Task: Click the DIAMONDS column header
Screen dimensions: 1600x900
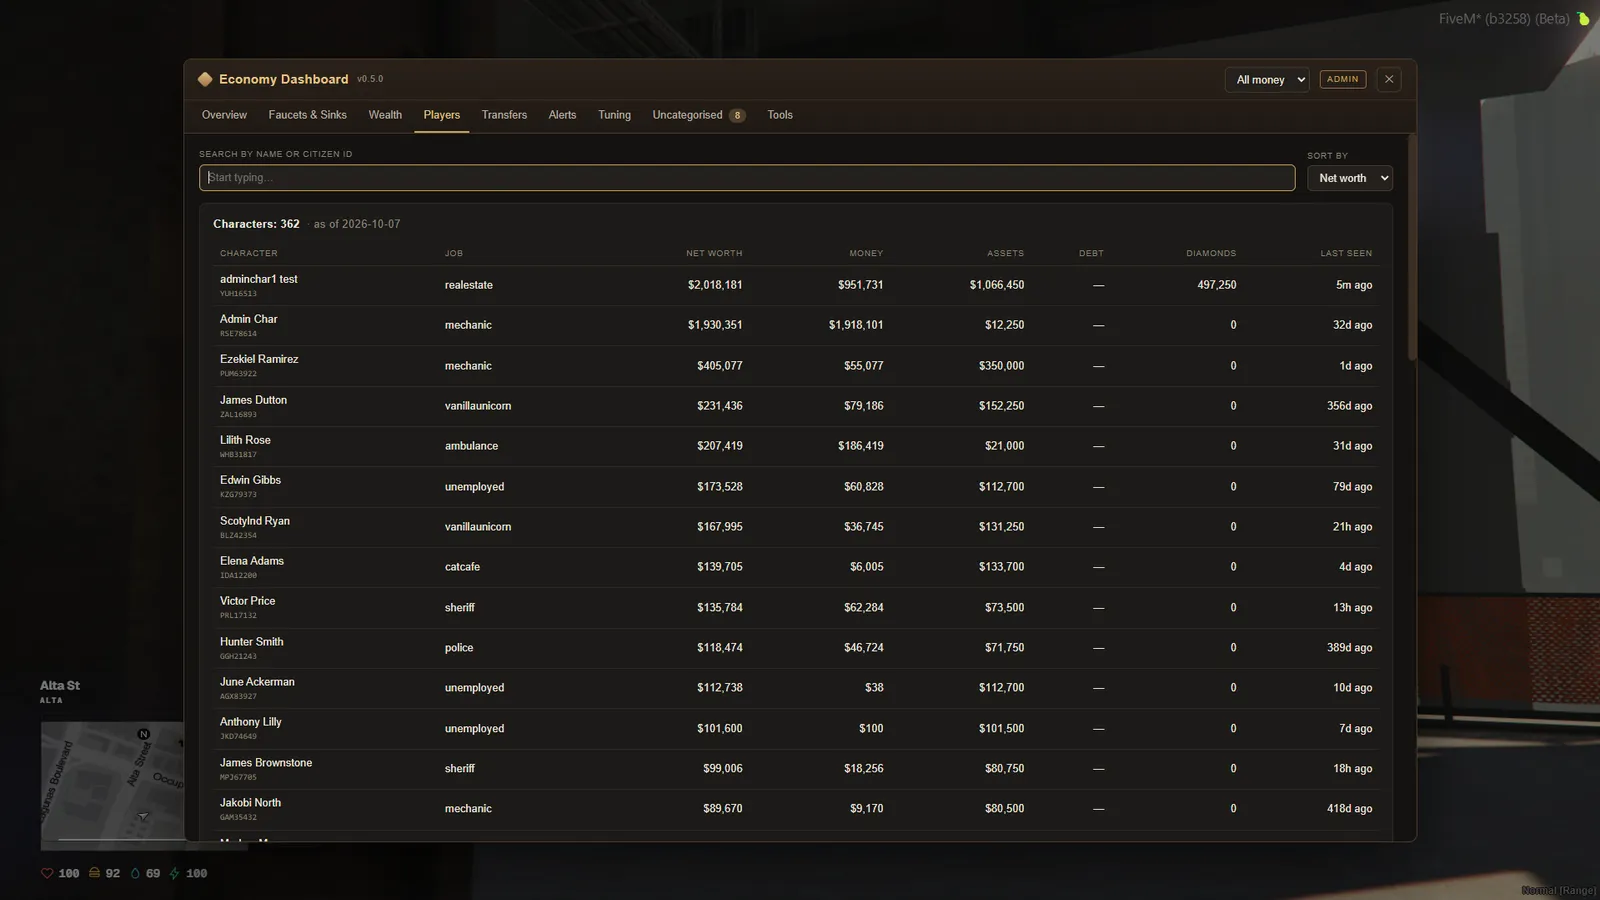Action: pos(1211,253)
